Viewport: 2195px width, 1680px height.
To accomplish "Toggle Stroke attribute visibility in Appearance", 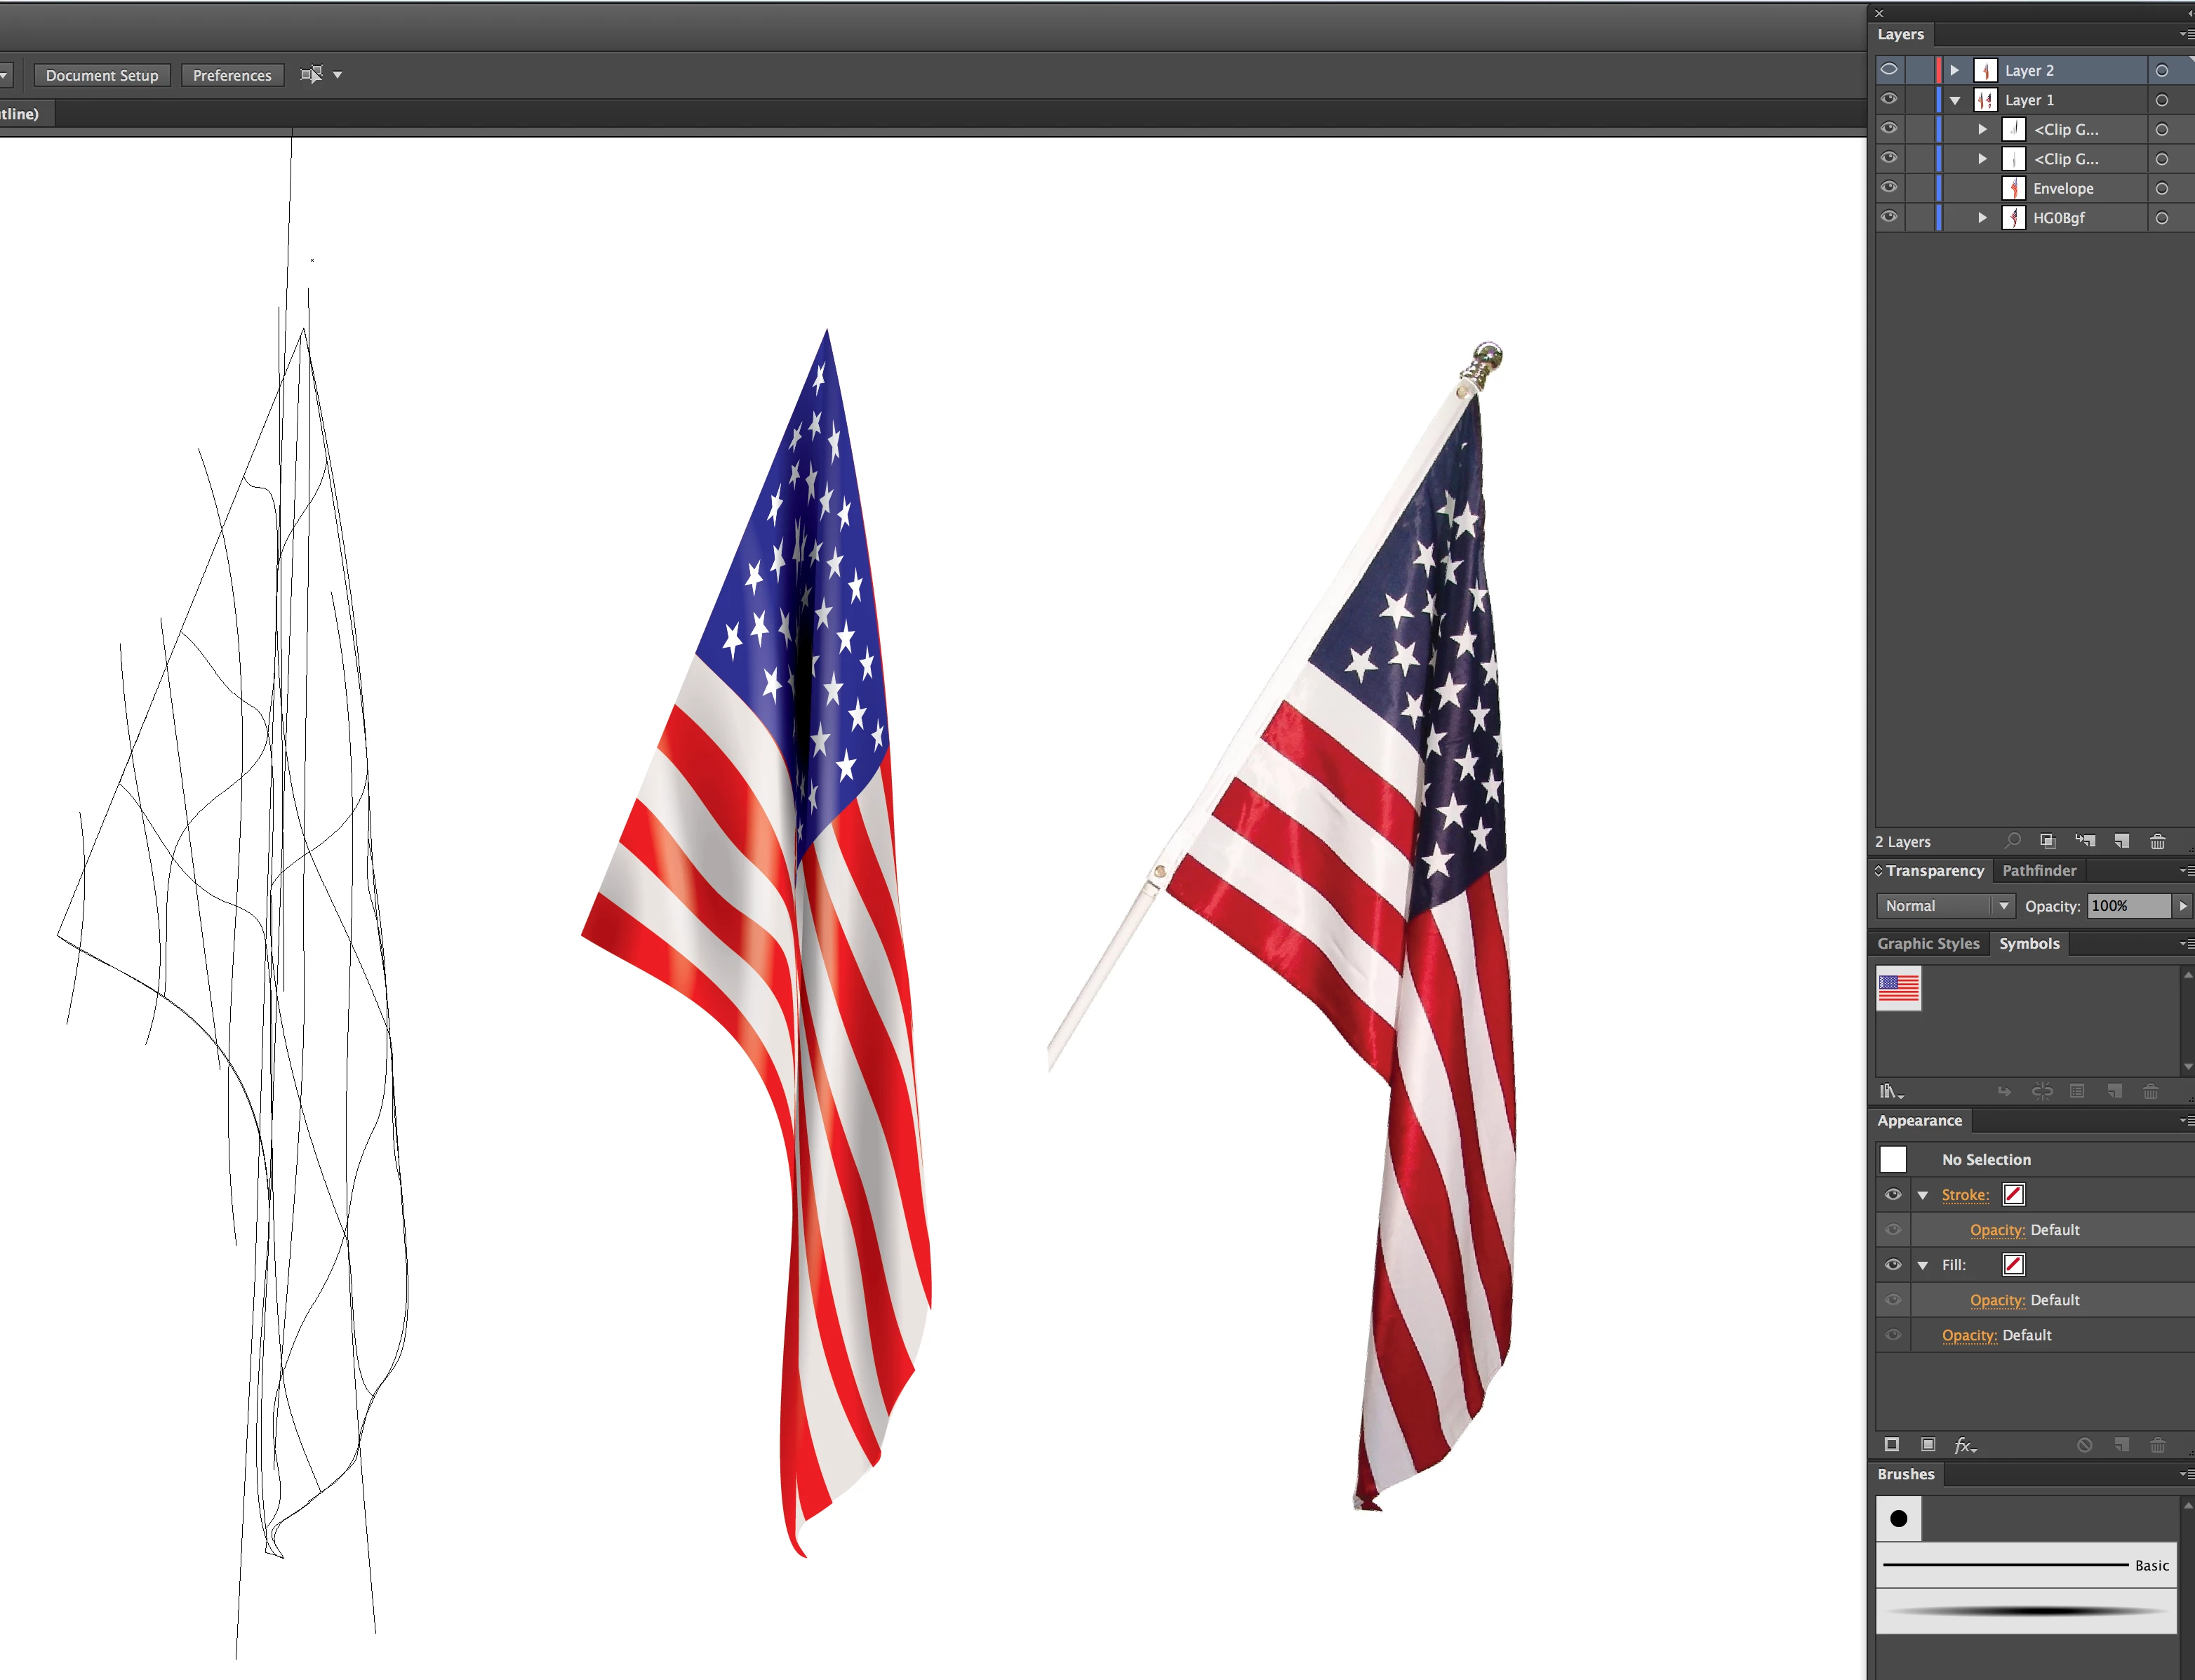I will (1892, 1195).
